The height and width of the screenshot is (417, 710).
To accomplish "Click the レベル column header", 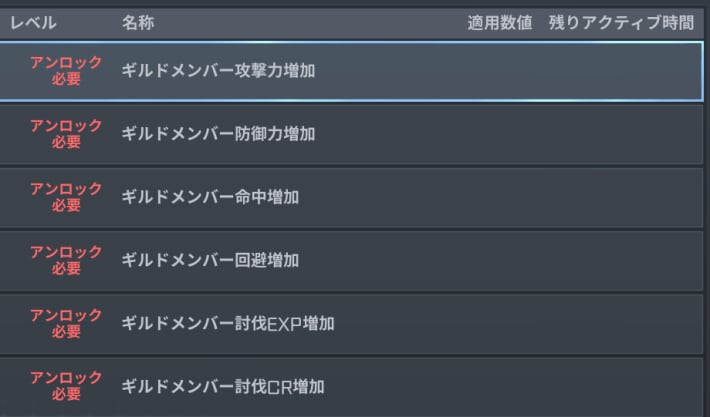I will click(33, 22).
